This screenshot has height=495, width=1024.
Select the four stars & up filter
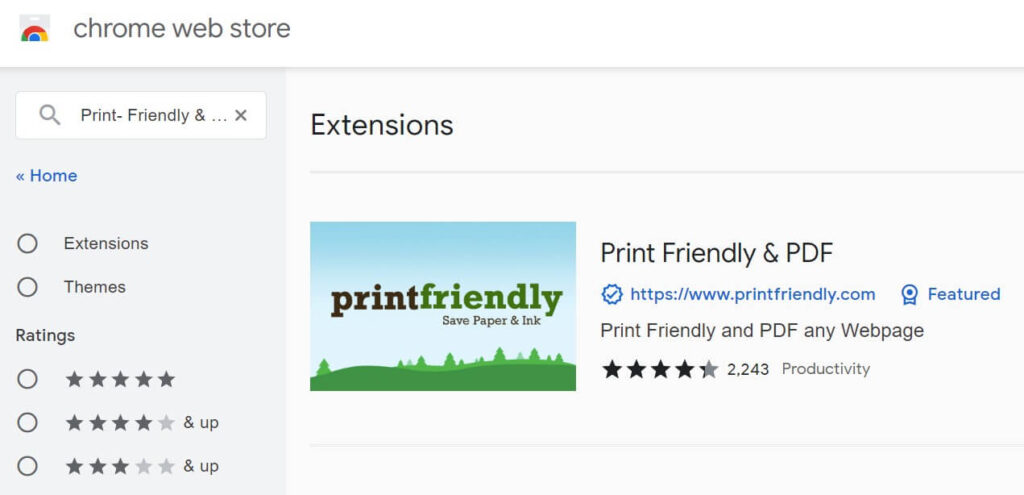pos(27,423)
